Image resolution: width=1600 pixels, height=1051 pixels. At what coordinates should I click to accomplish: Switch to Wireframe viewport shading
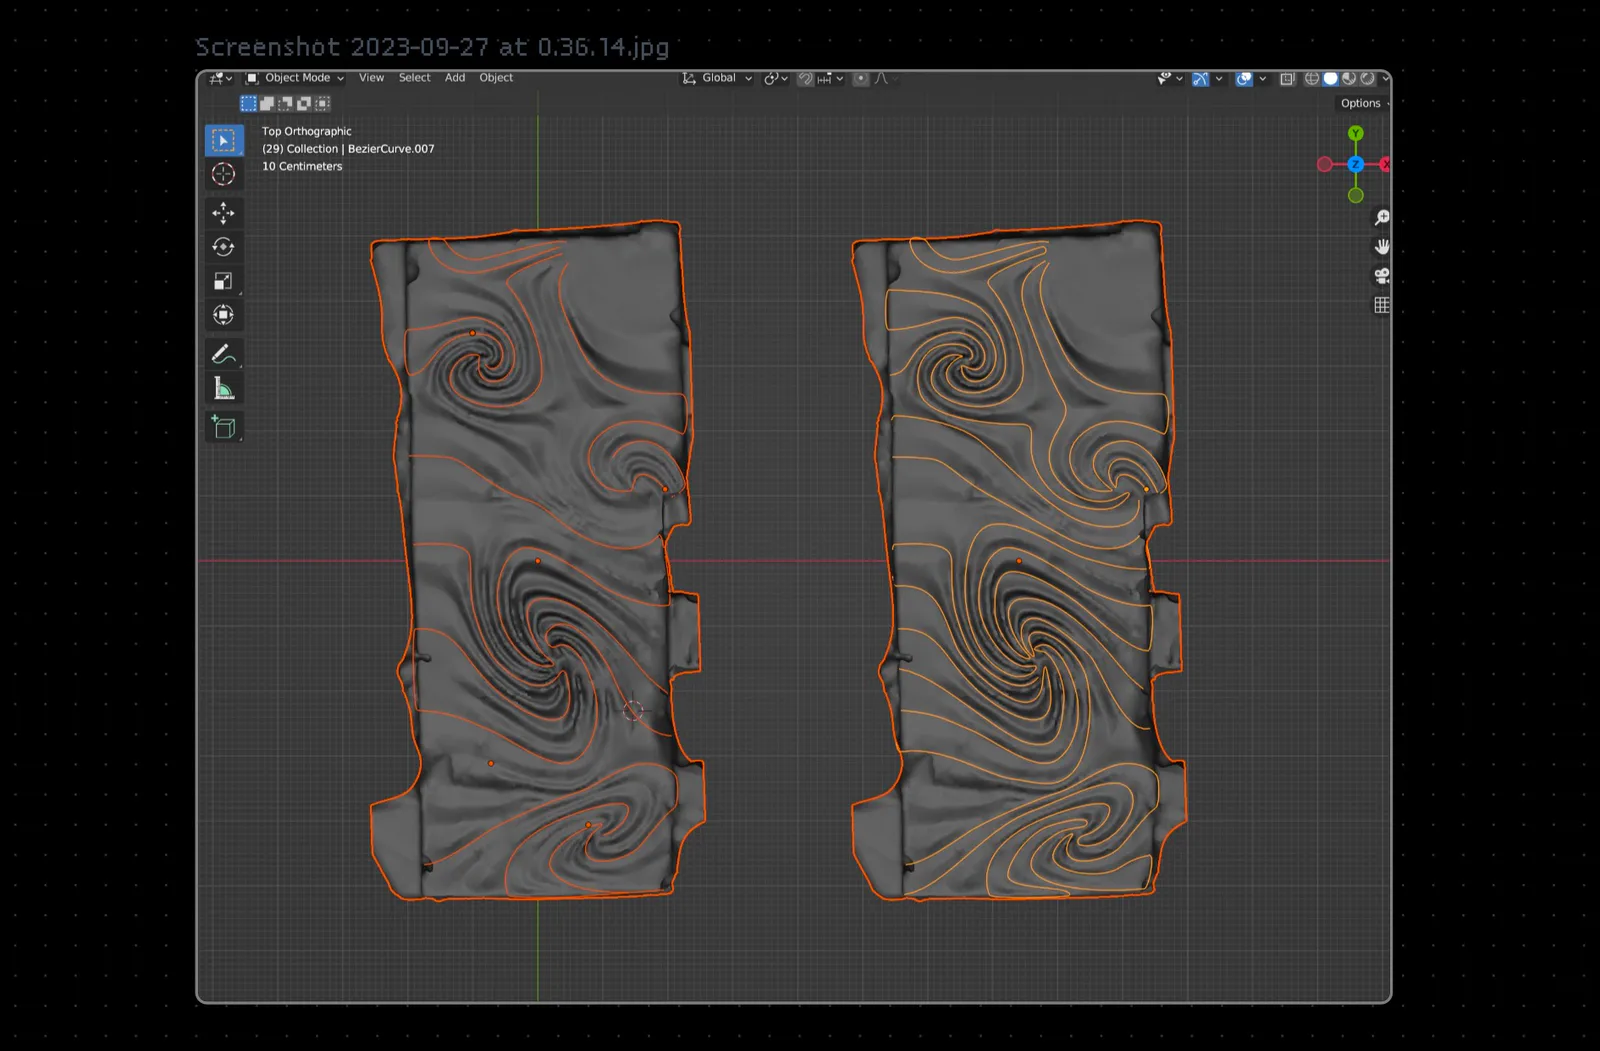1312,78
